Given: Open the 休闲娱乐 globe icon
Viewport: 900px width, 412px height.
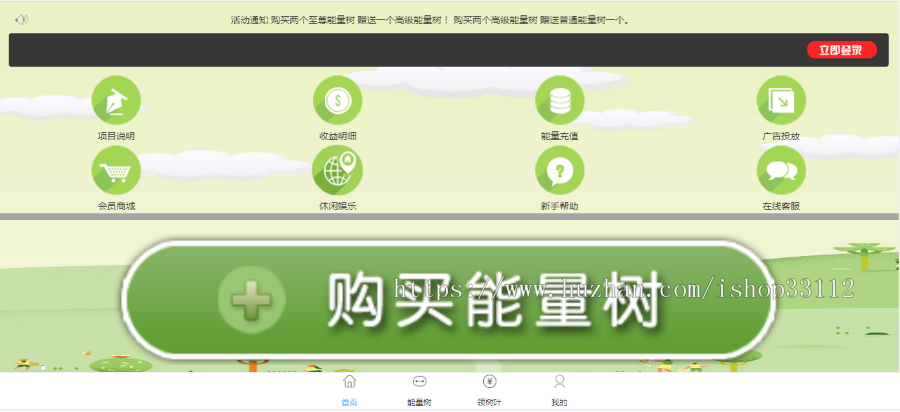Looking at the screenshot, I should click(338, 170).
